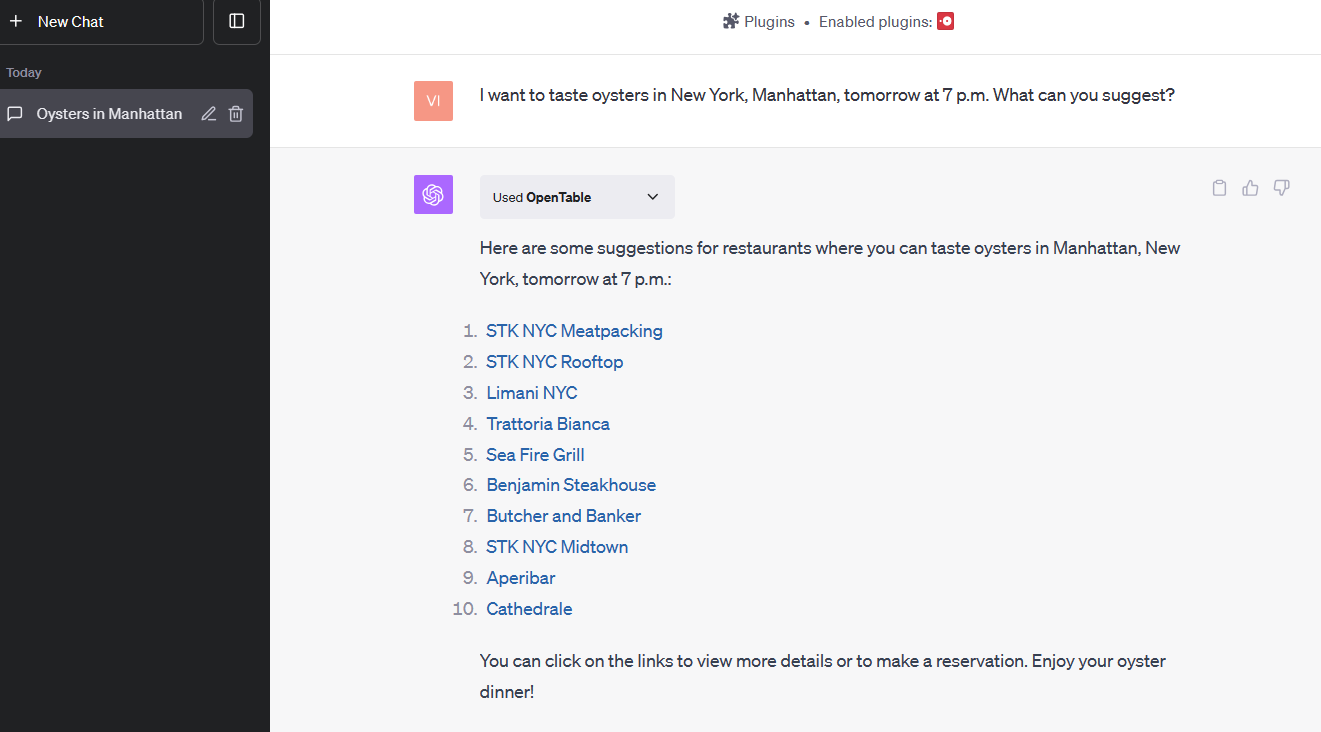Open STK NYC Meatpacking link

click(574, 331)
